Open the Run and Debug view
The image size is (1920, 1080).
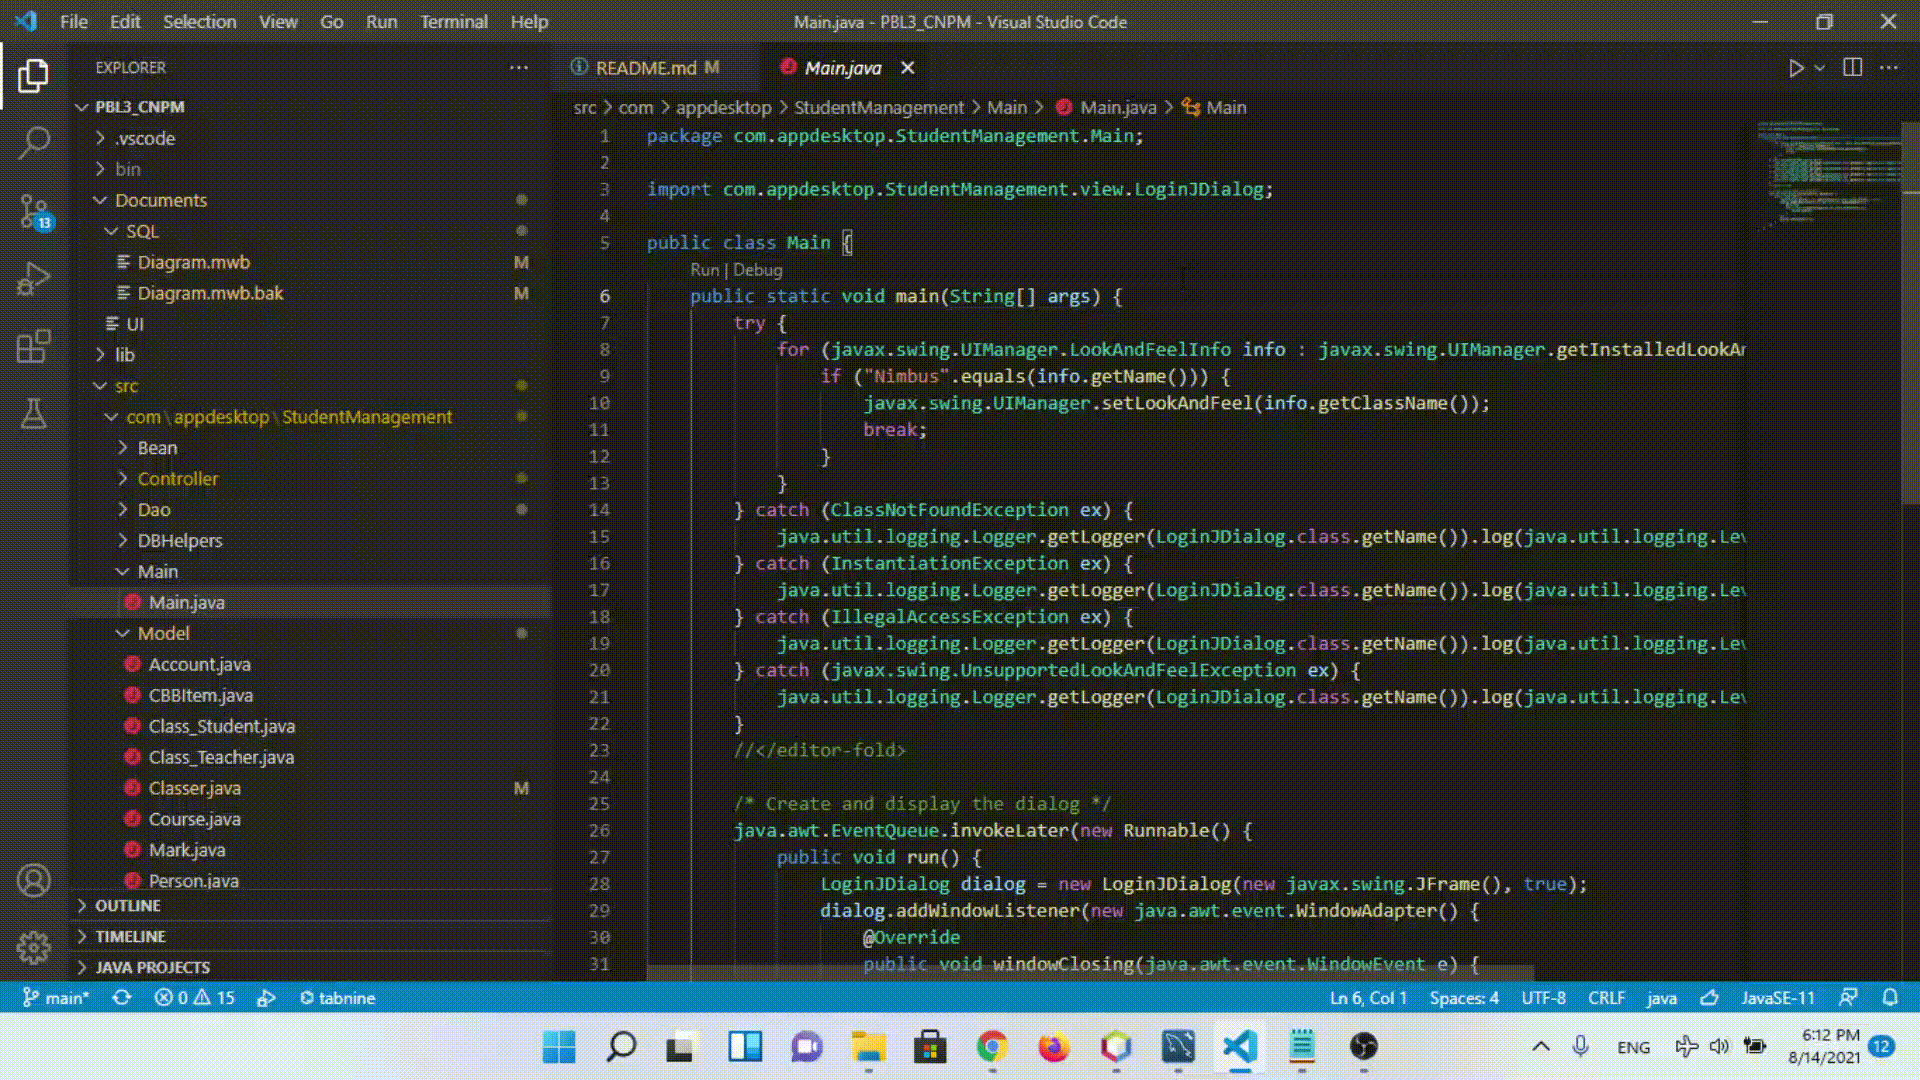(x=34, y=279)
